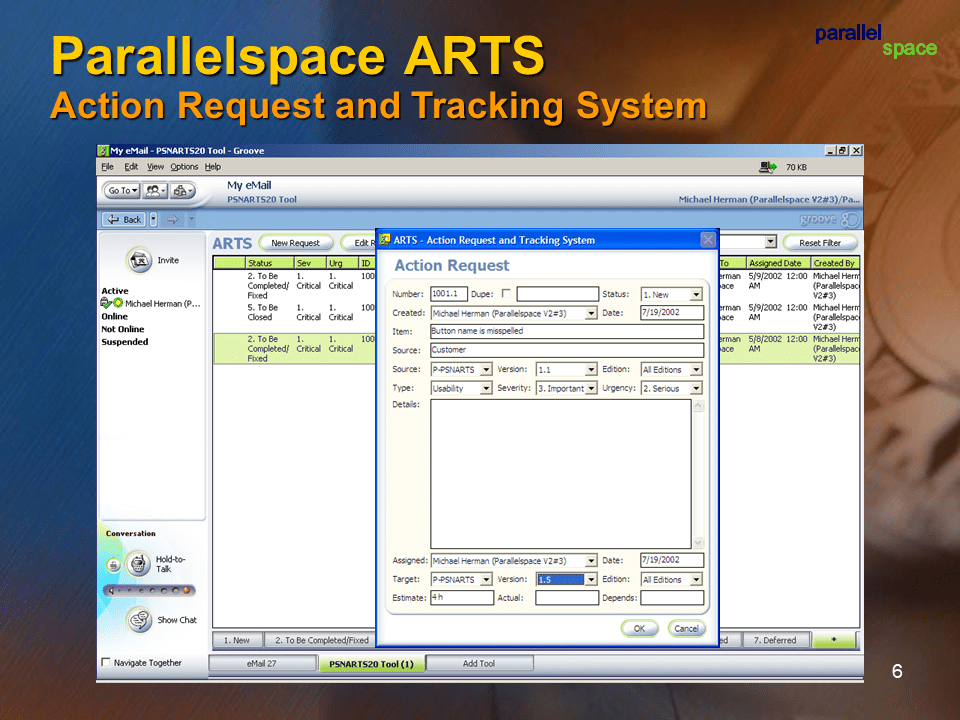Check the Dupe checkbox
This screenshot has width=960, height=720.
click(x=506, y=294)
